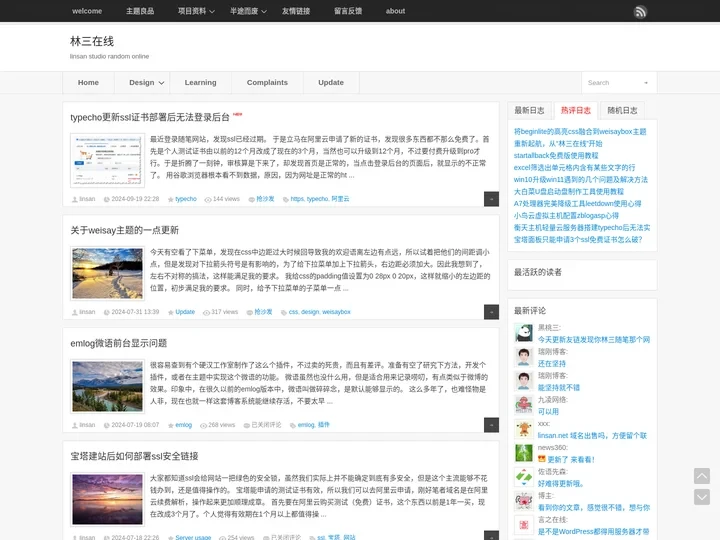
Task: Open comment link 可以用
Action: pyautogui.click(x=548, y=411)
